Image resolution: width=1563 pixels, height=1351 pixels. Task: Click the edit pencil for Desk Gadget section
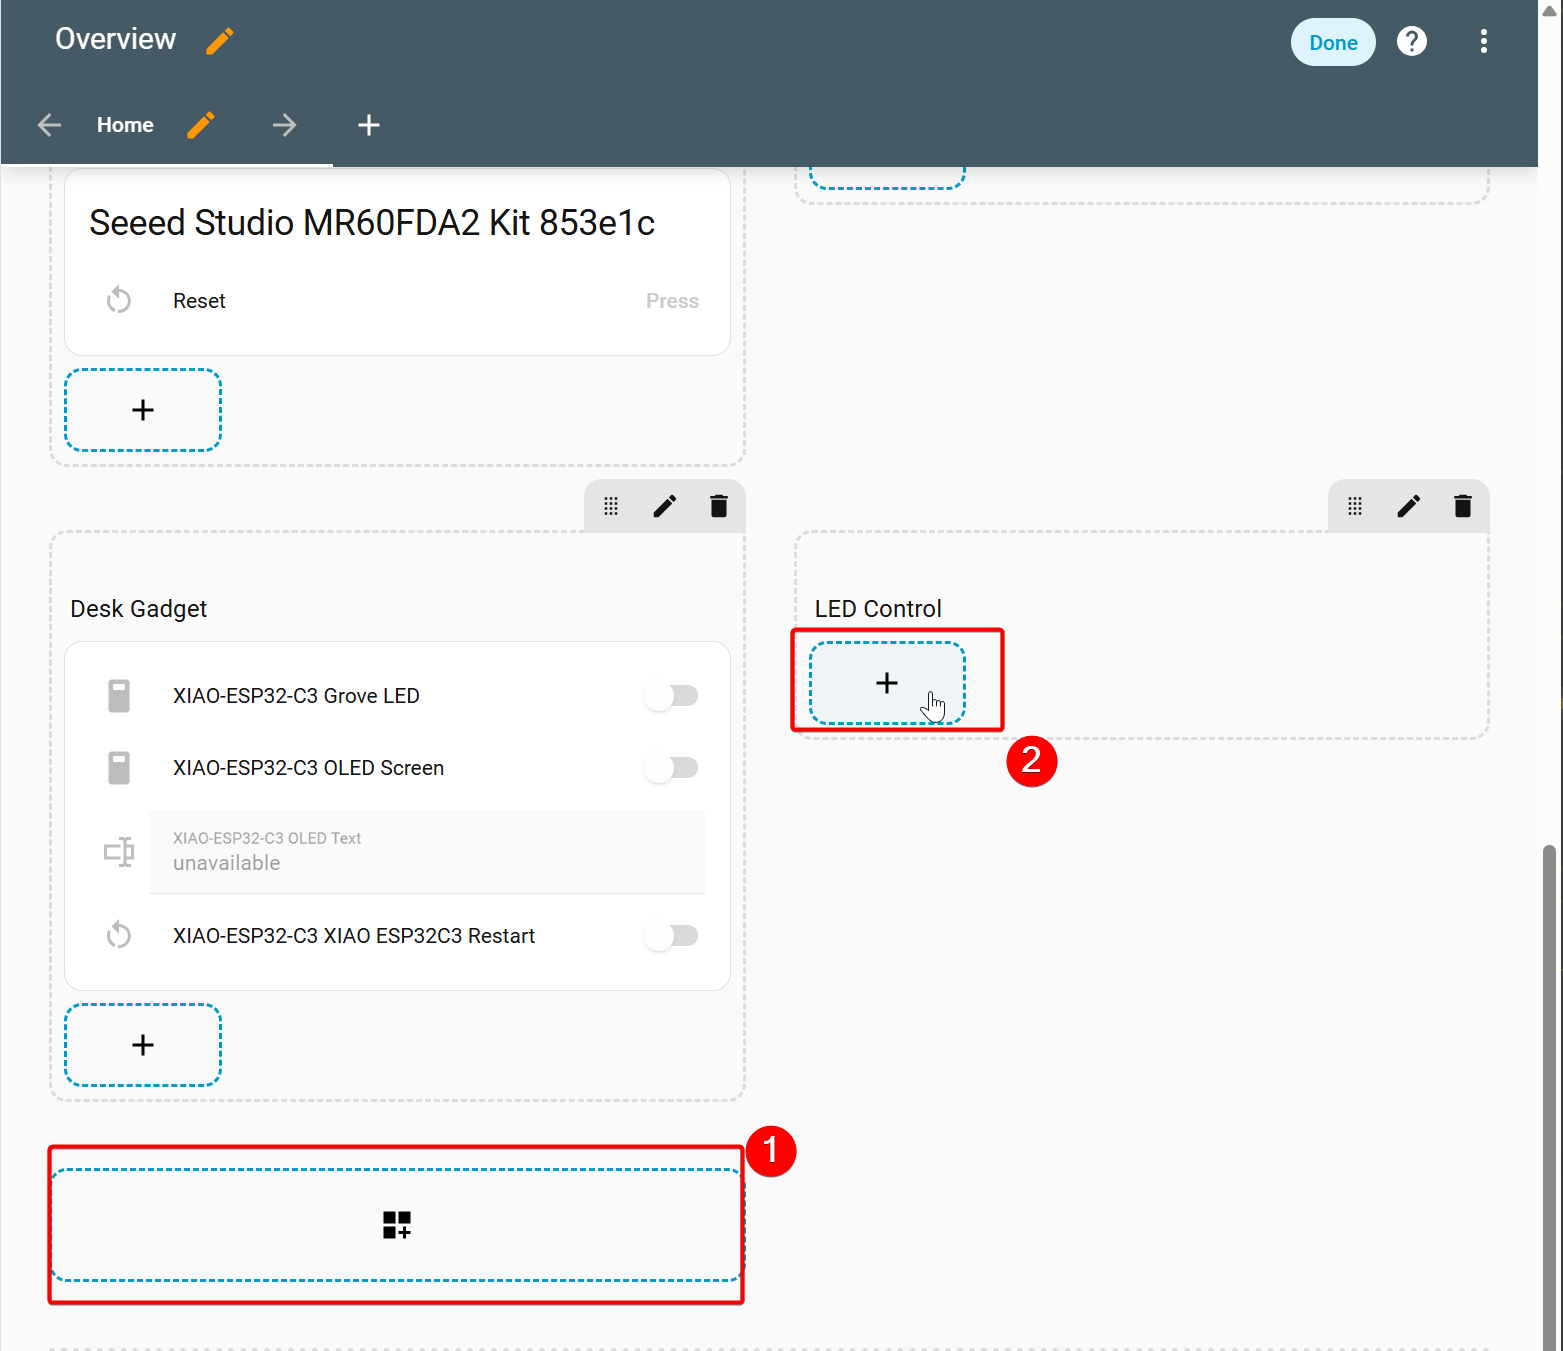(x=664, y=507)
